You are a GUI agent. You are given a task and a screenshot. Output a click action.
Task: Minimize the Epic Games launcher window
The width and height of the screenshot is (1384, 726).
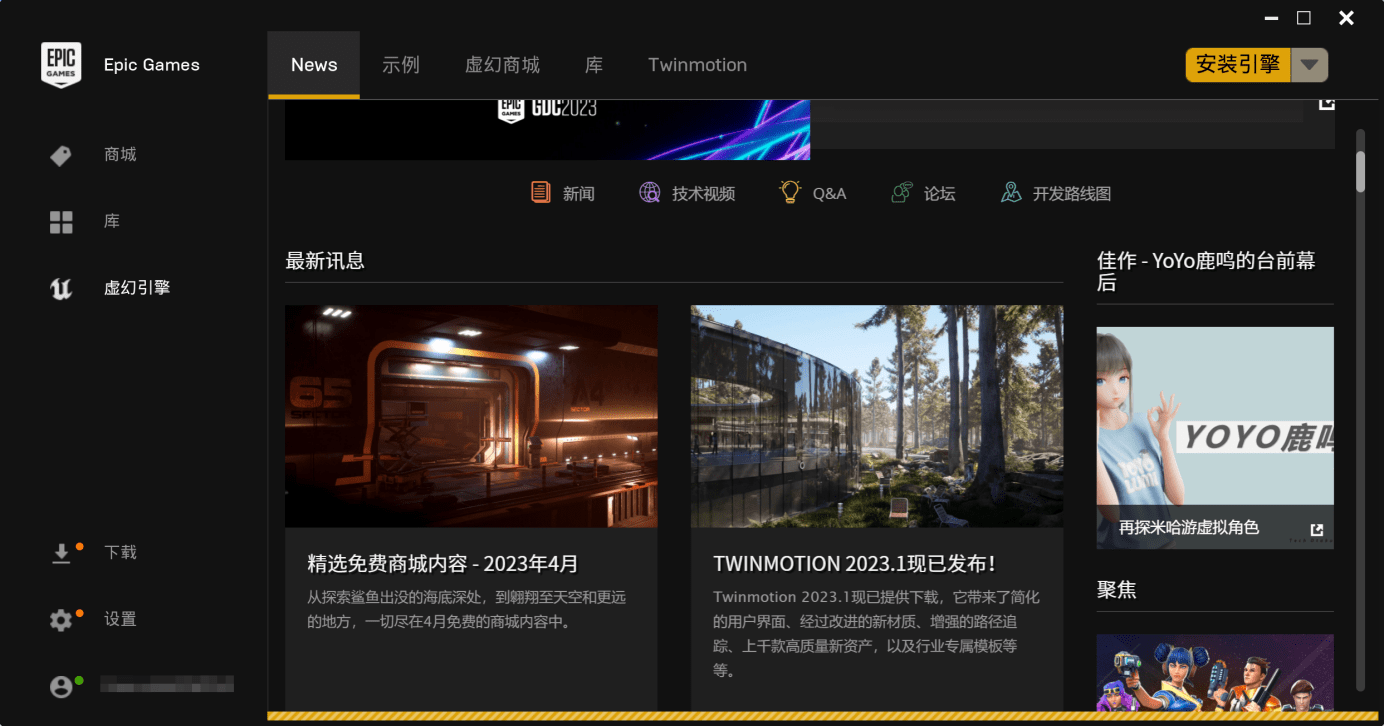point(1271,18)
